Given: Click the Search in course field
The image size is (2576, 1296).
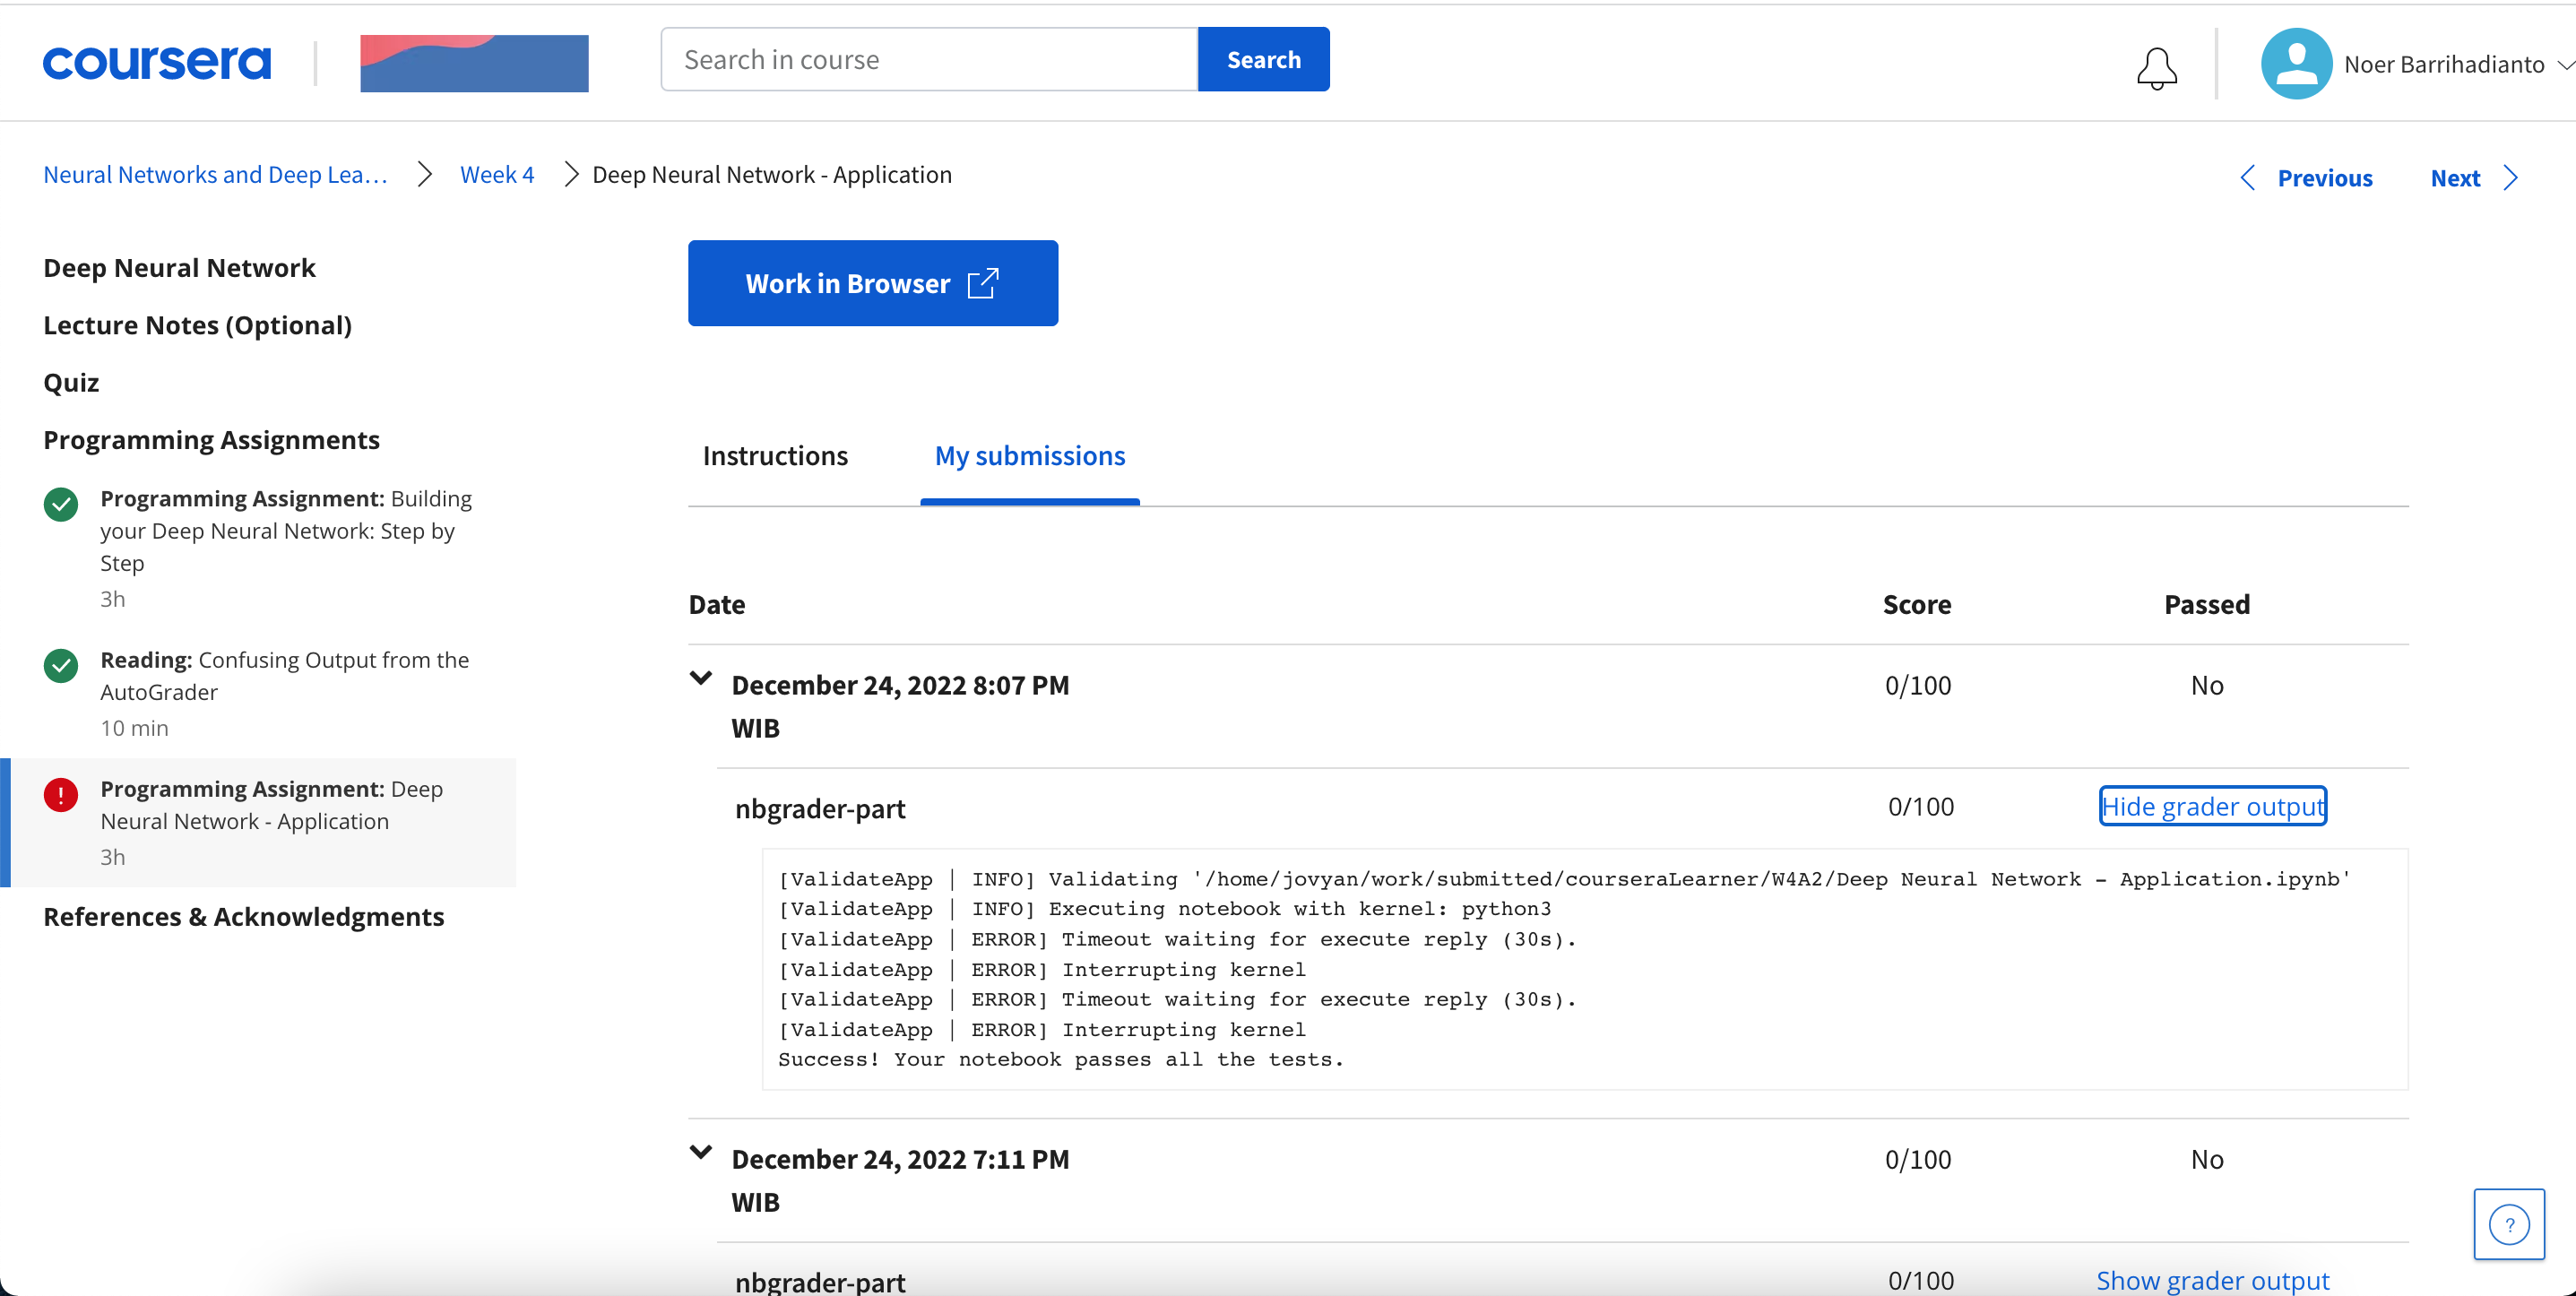Looking at the screenshot, I should (928, 60).
